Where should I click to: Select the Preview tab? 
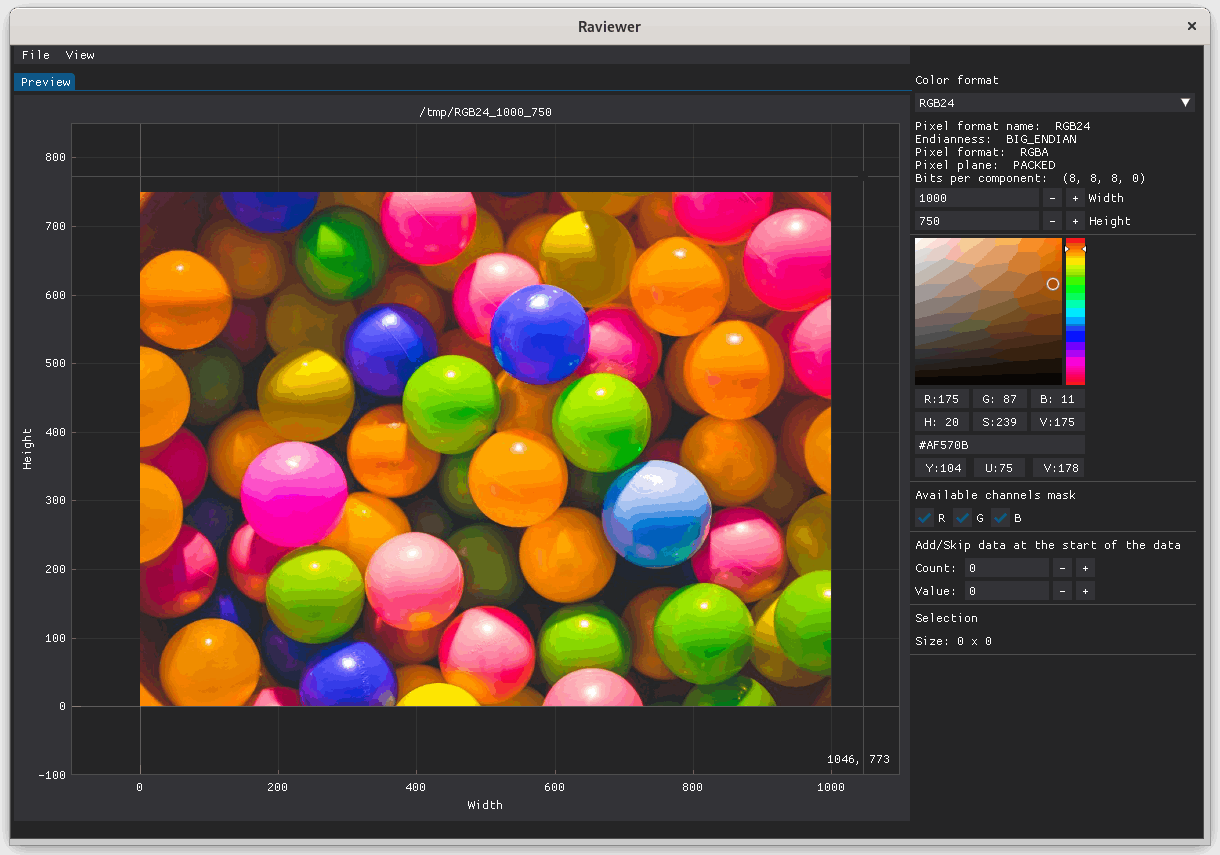44,82
